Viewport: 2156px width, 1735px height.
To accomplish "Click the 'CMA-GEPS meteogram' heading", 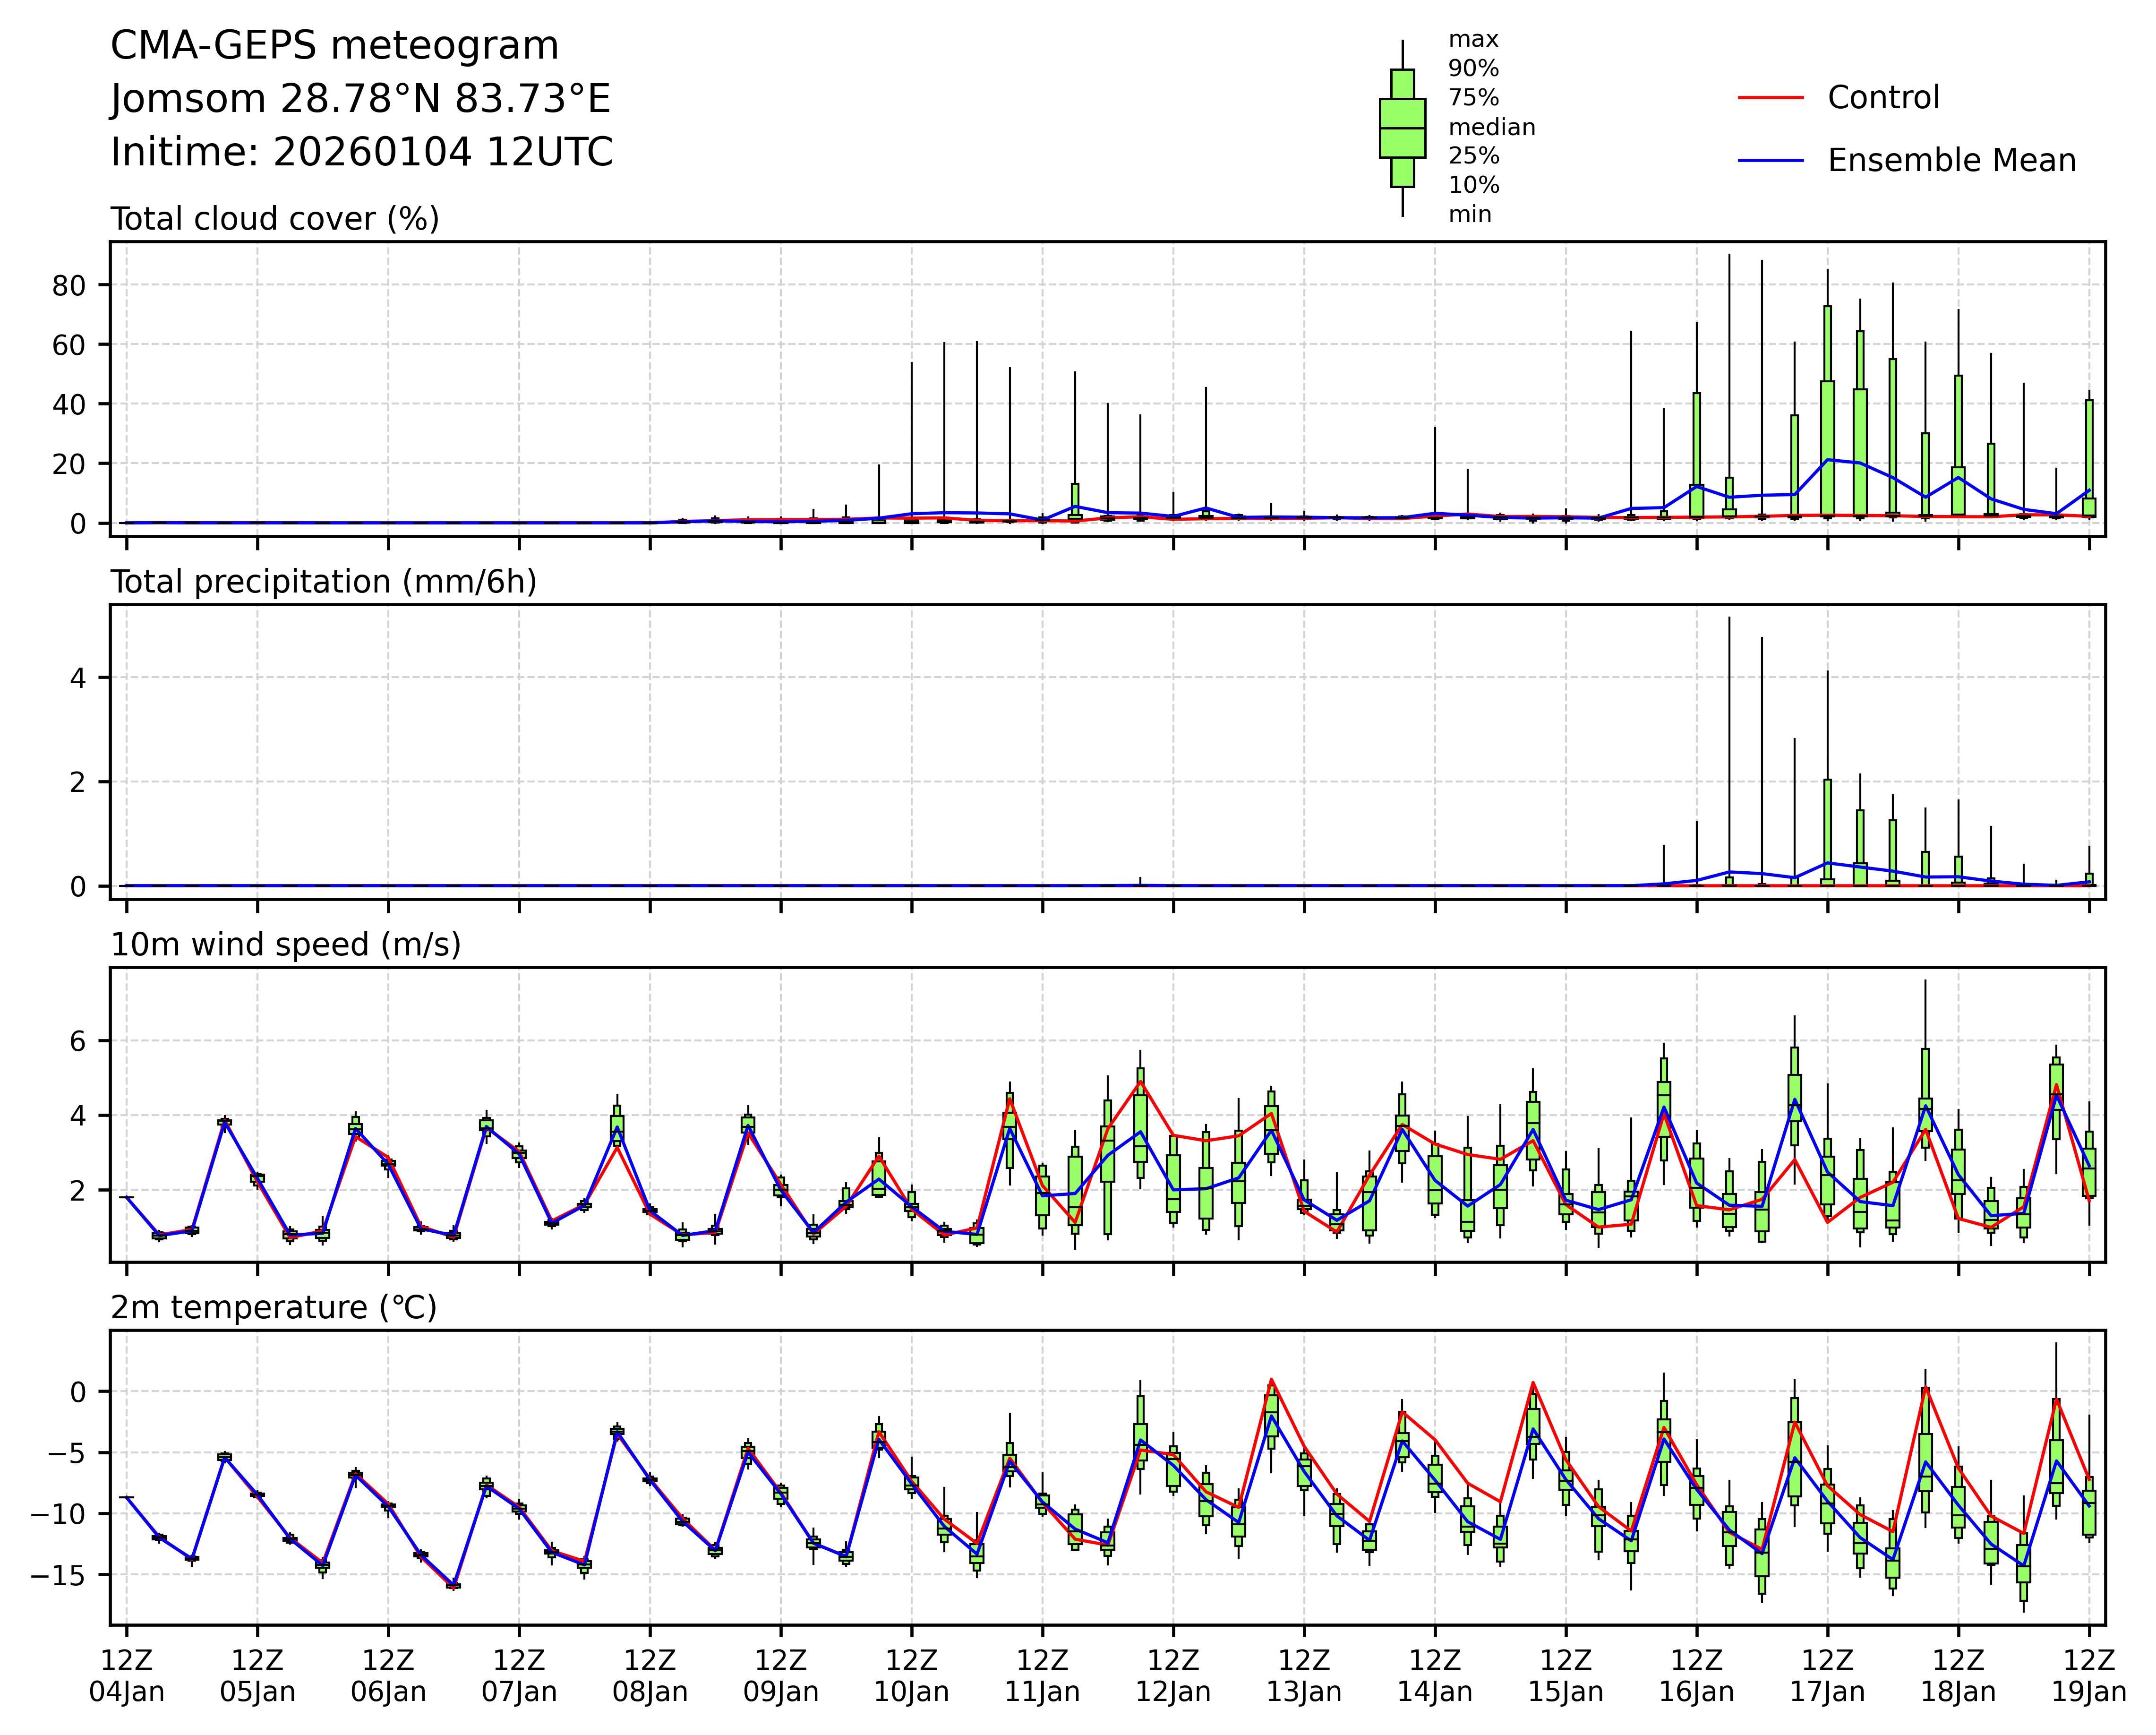I will 334,46.
